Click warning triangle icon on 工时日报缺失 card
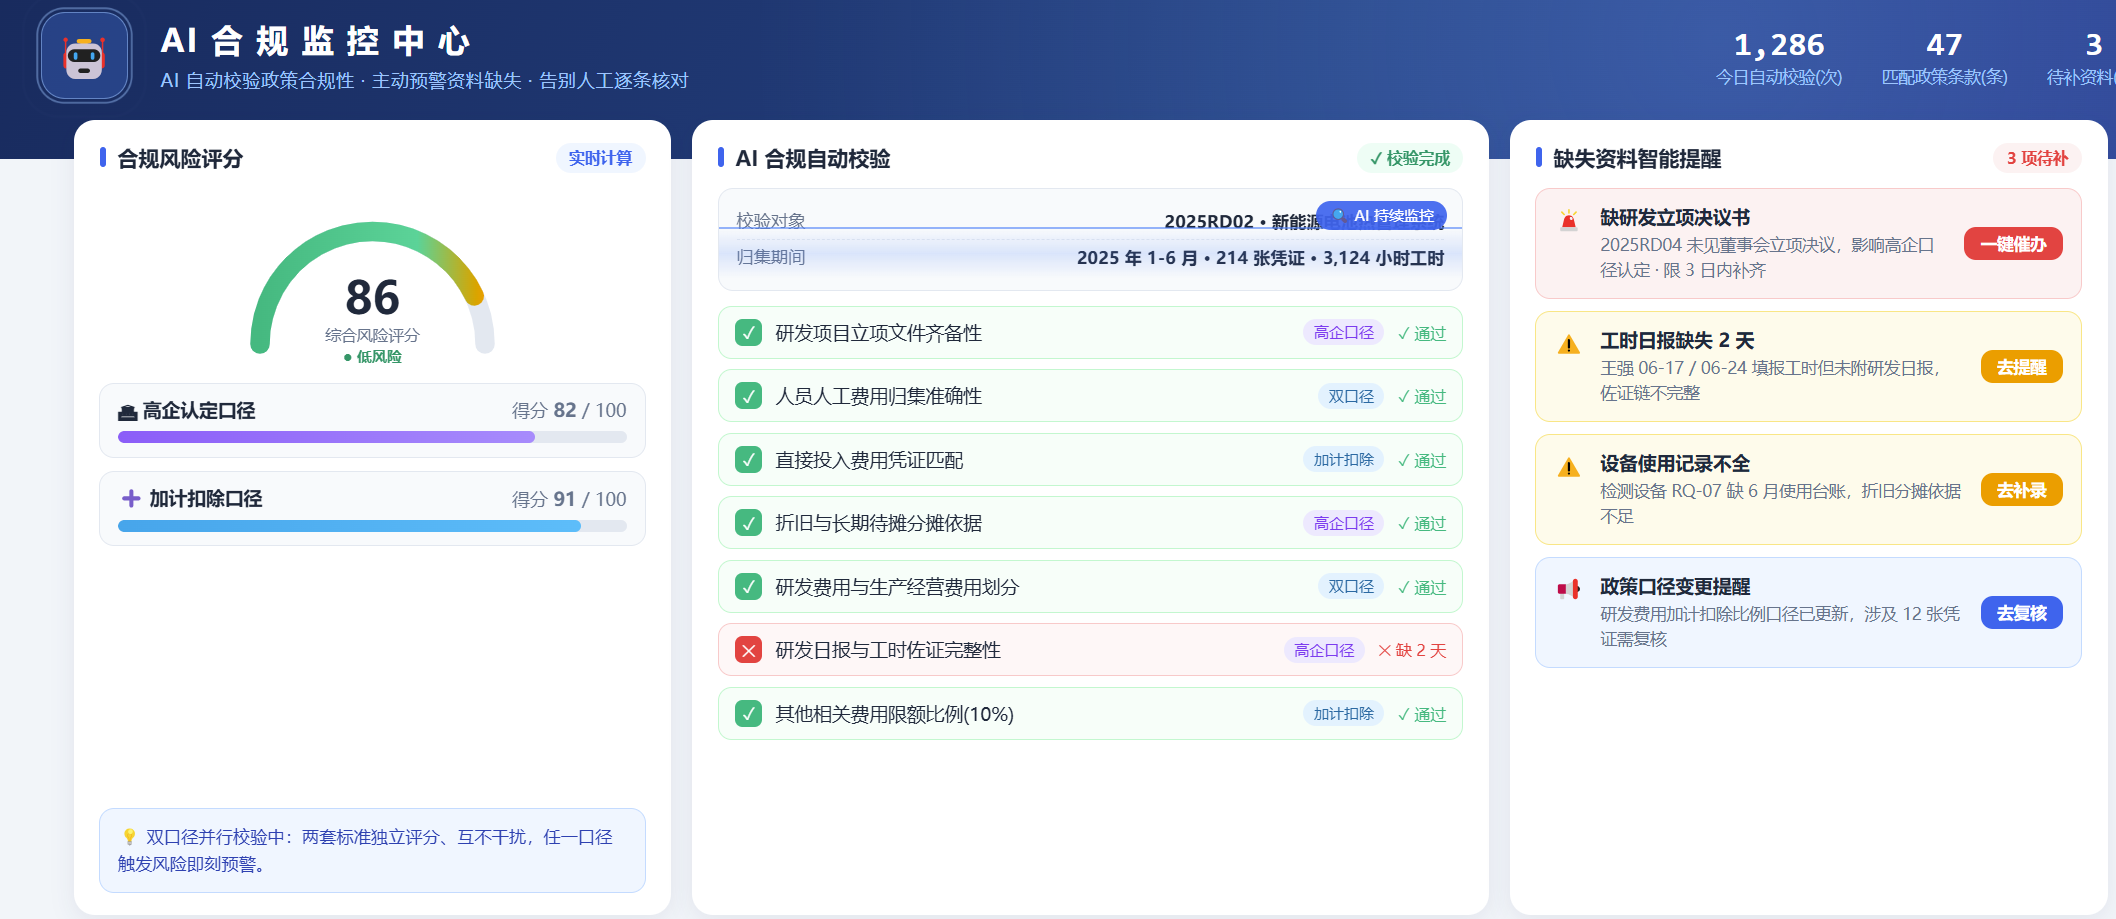2116x919 pixels. [x=1569, y=344]
